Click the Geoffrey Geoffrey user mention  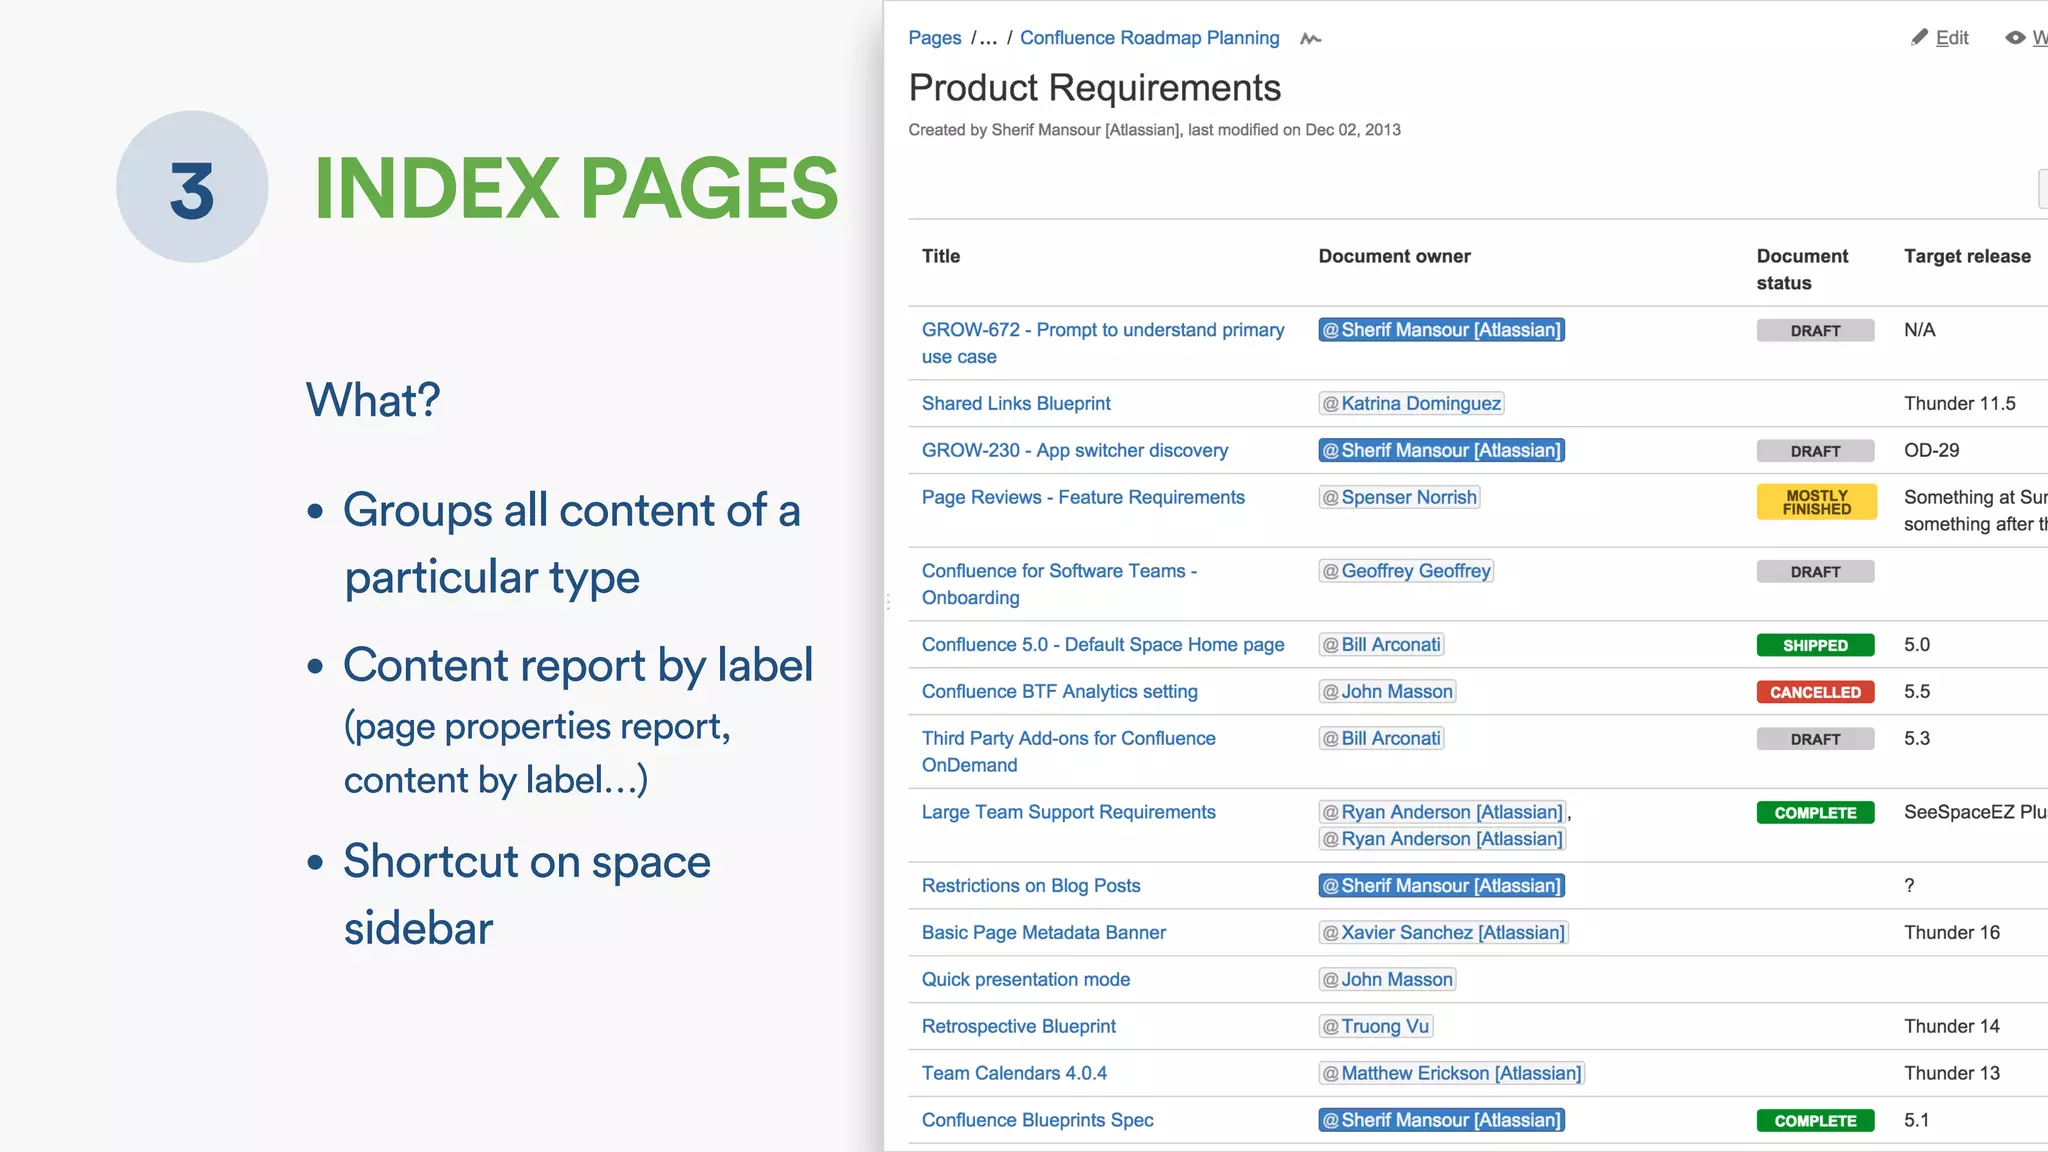click(x=1406, y=571)
